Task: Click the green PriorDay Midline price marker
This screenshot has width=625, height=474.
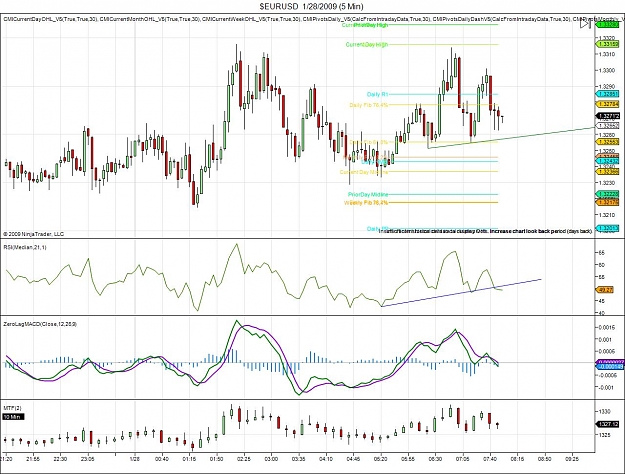Action: pyautogui.click(x=607, y=194)
